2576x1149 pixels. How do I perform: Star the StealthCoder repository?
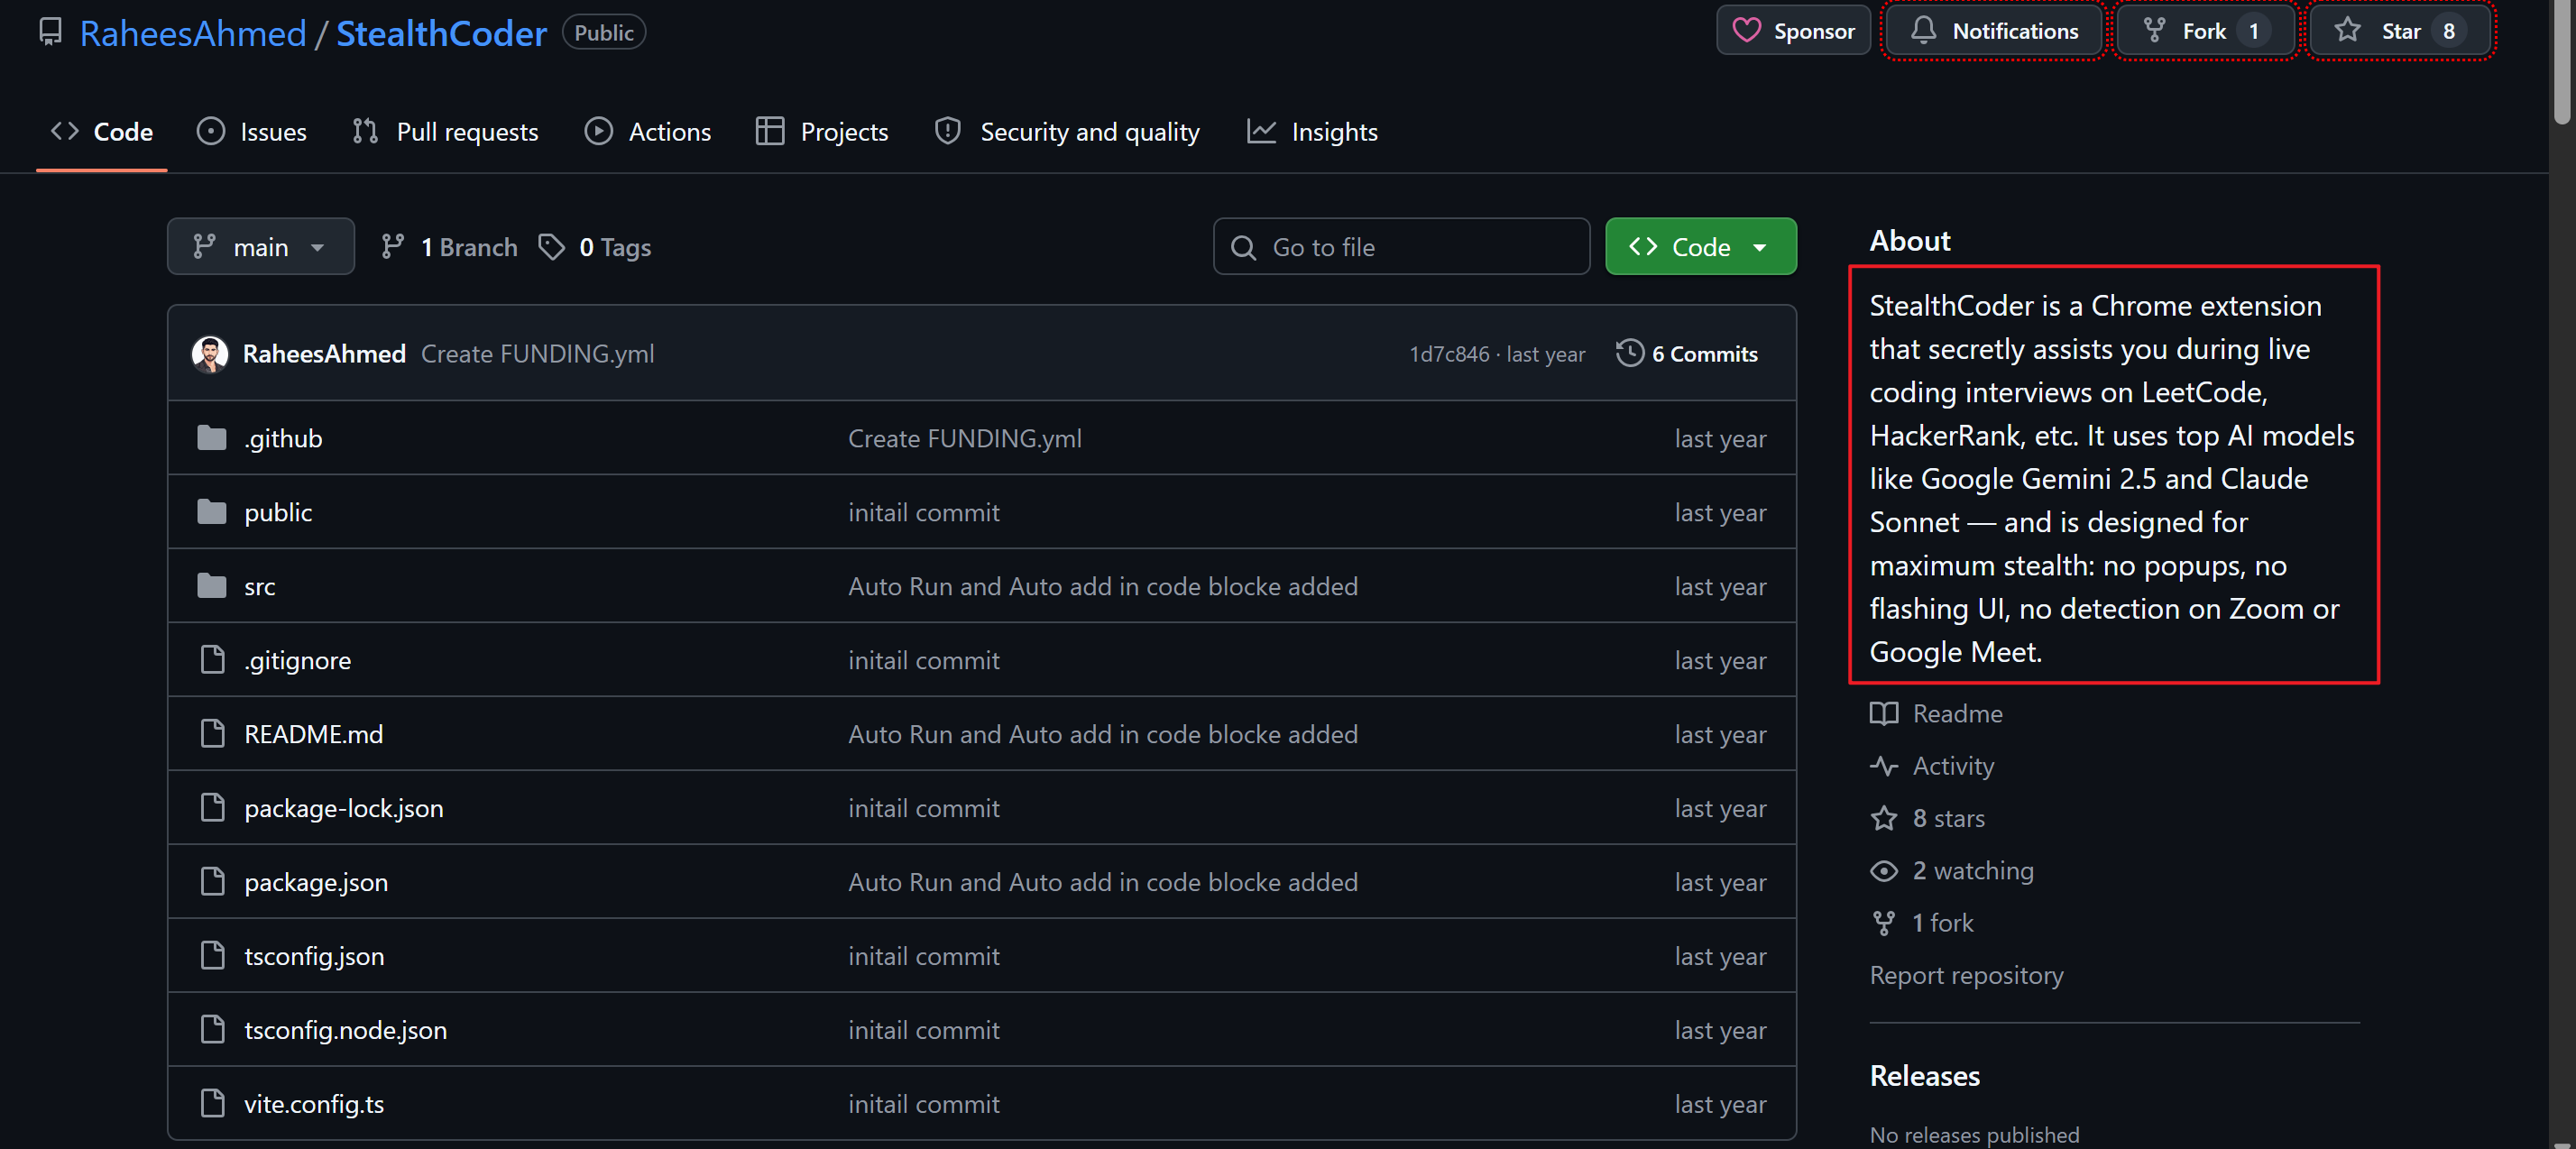(x=2400, y=31)
